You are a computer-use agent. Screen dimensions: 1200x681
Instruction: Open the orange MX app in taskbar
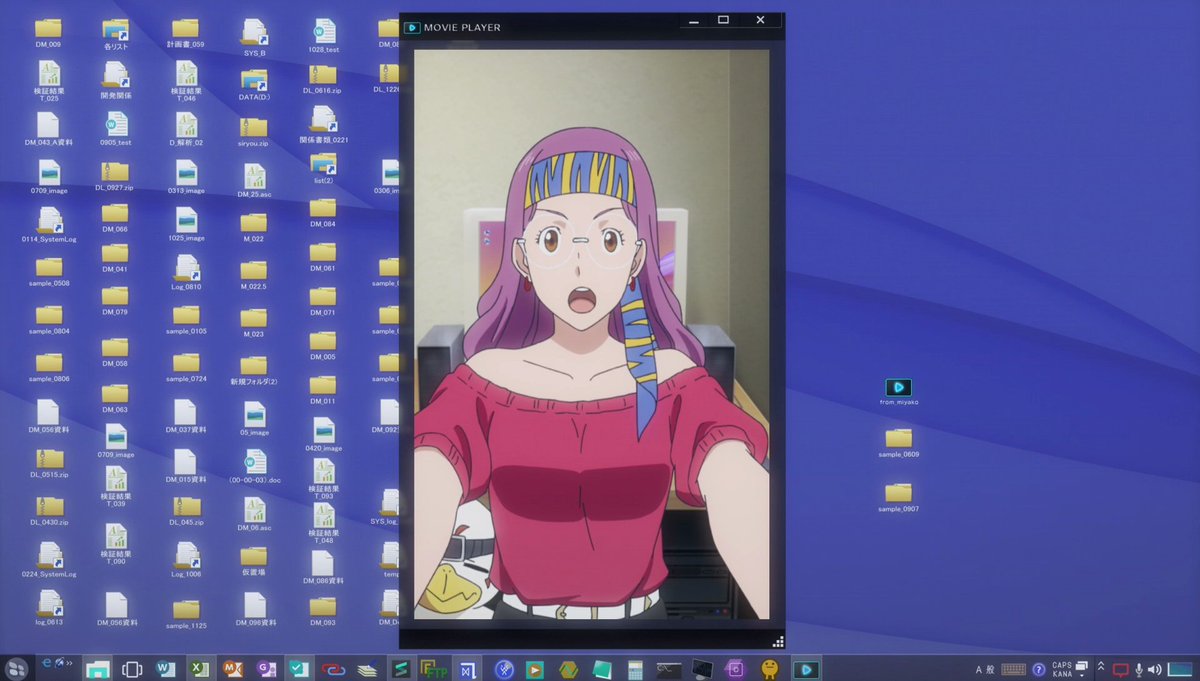(x=233, y=669)
